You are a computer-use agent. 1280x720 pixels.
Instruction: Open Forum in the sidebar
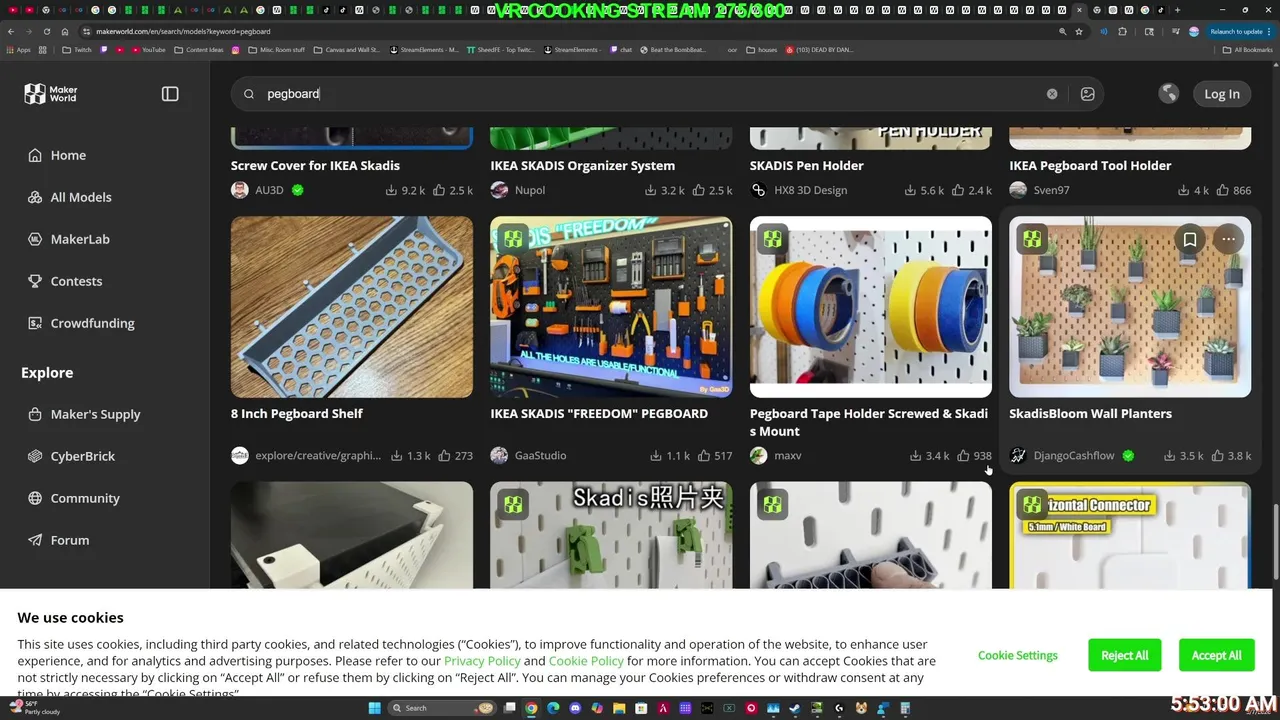coord(70,540)
